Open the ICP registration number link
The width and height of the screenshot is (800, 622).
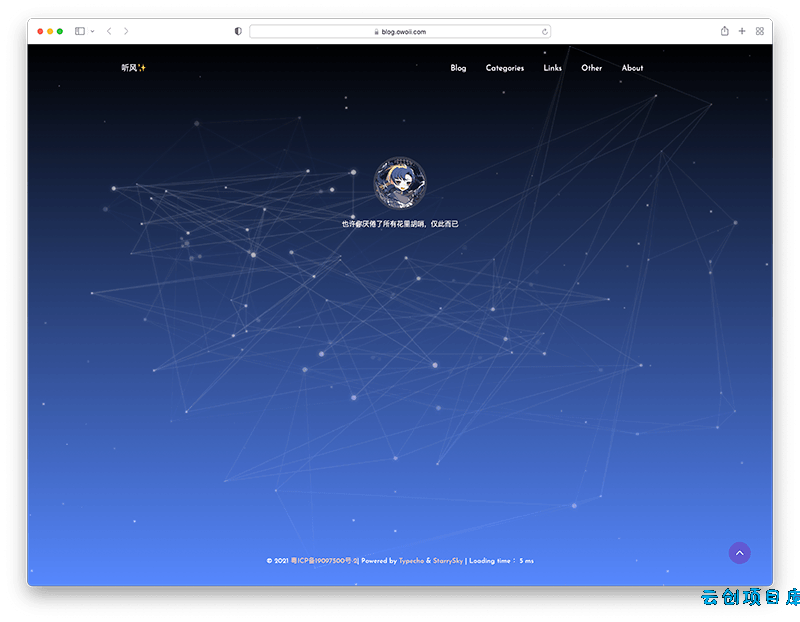pos(324,561)
